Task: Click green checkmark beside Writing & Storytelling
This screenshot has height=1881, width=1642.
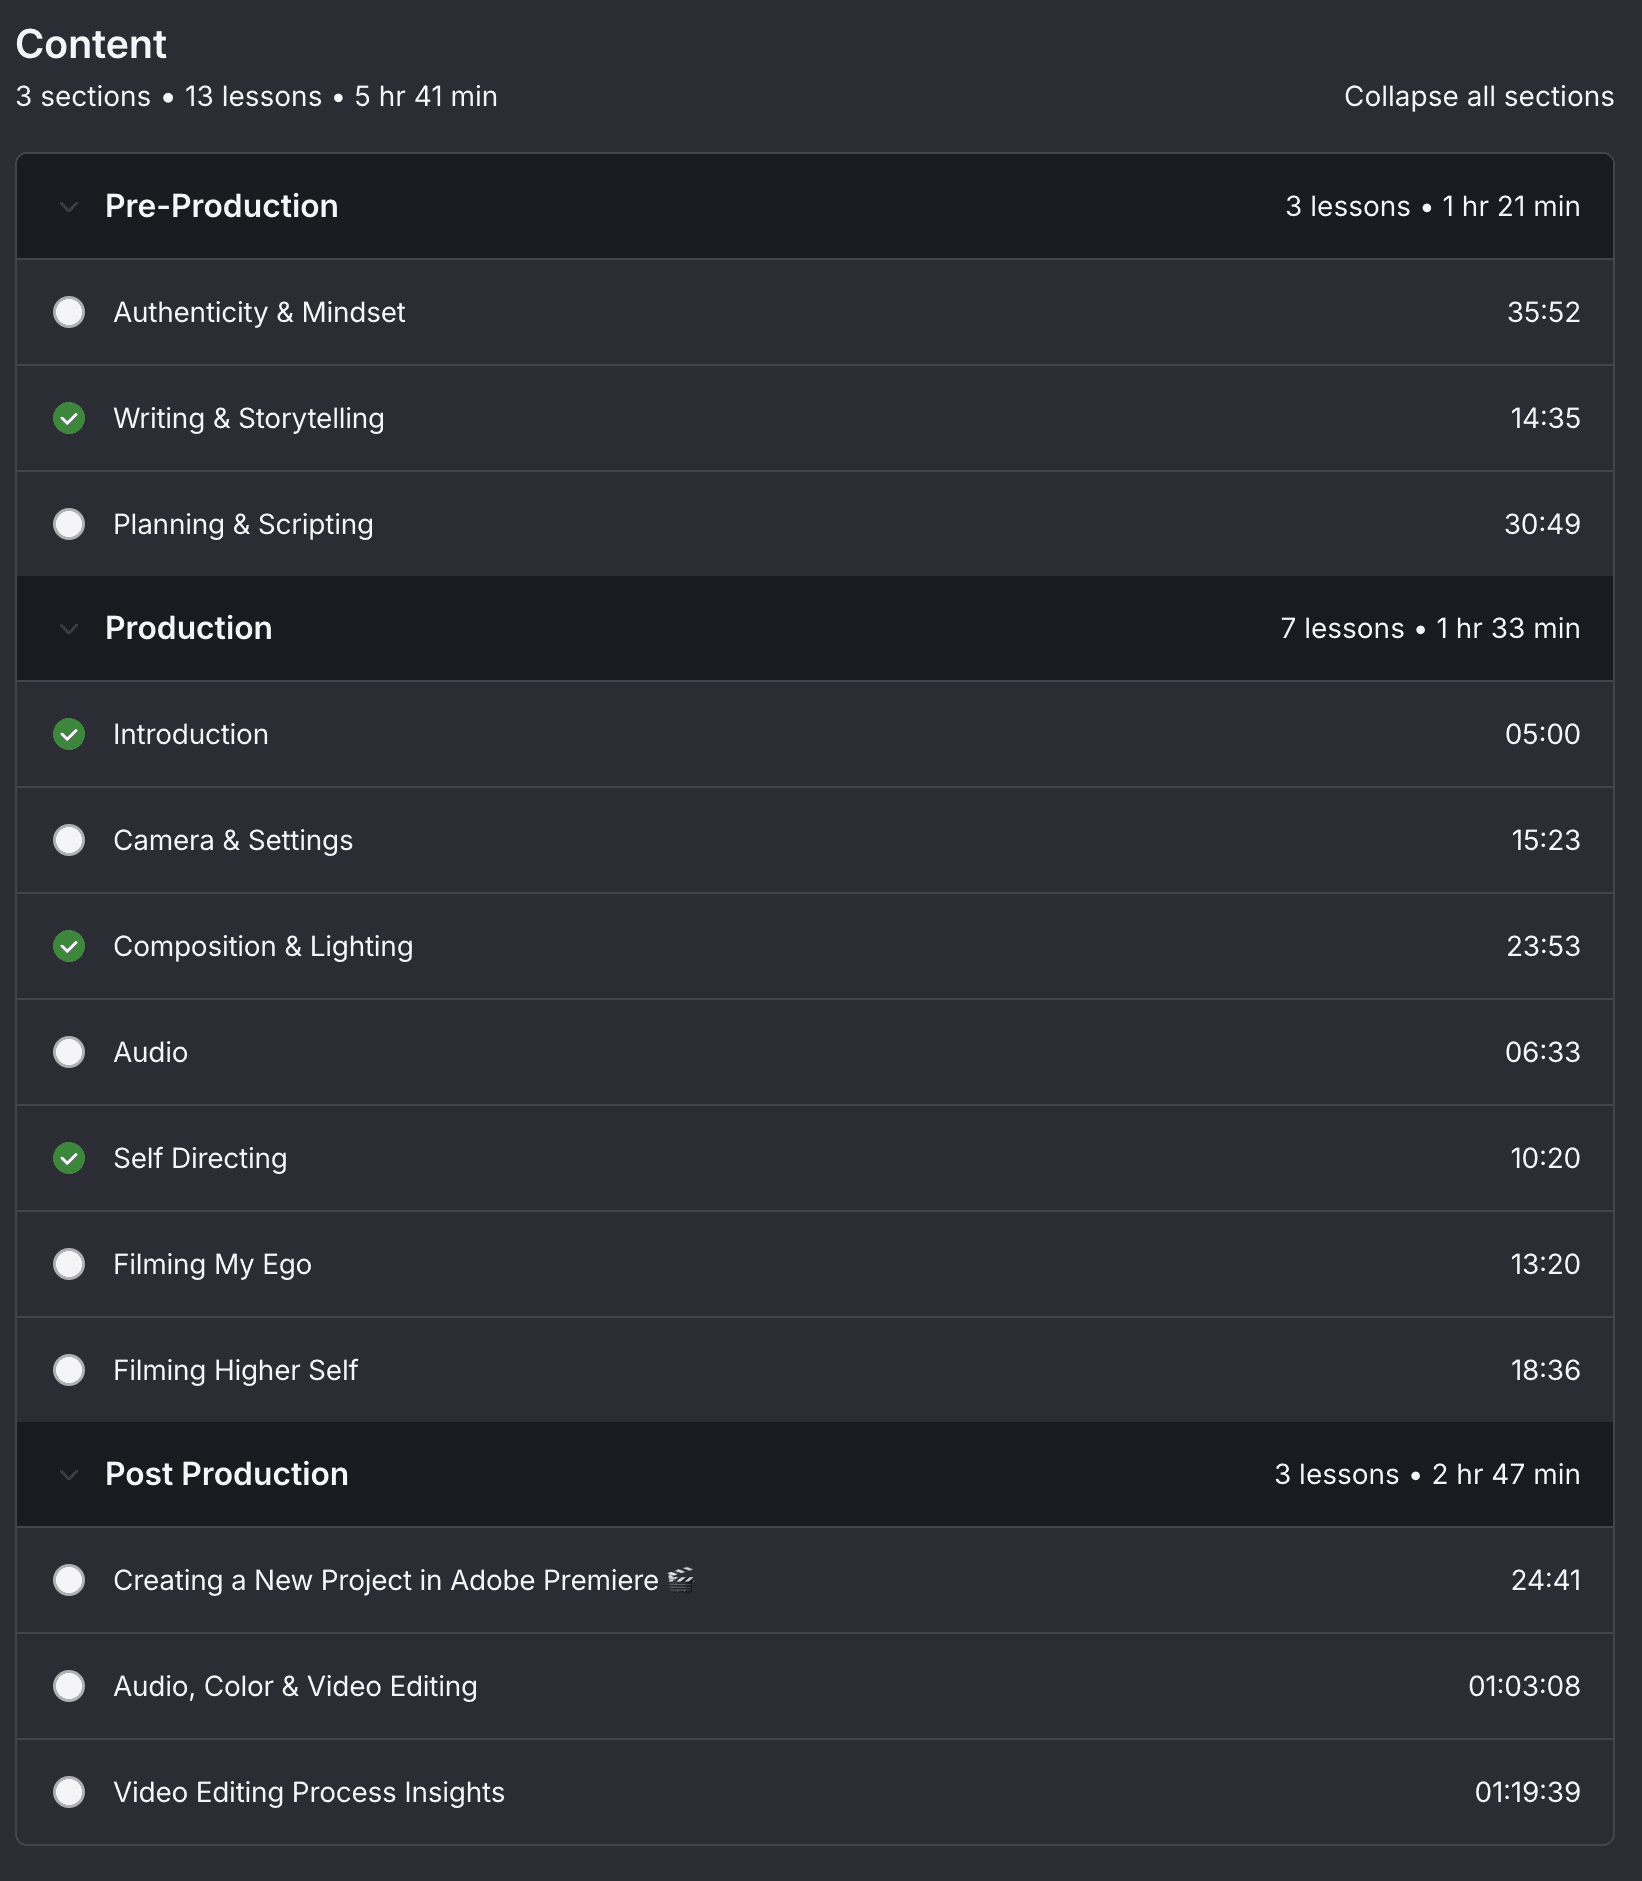Action: (x=69, y=418)
